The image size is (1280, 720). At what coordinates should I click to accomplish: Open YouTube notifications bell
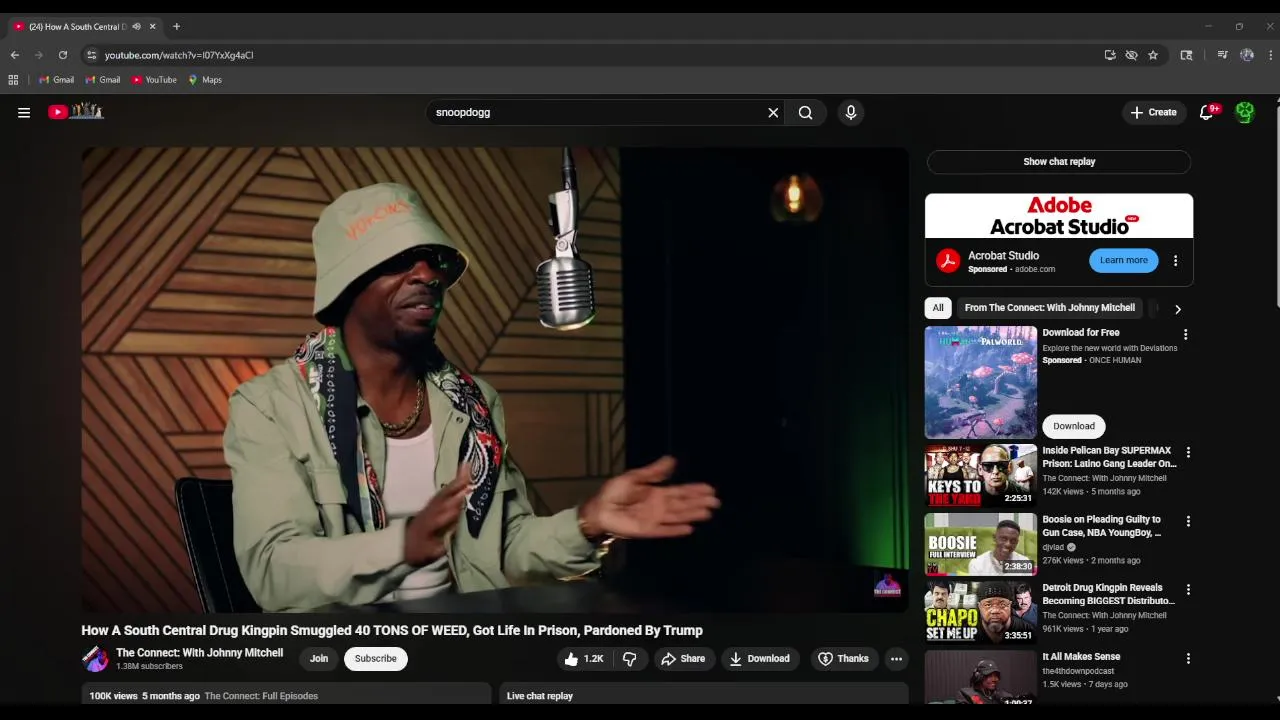tap(1207, 113)
